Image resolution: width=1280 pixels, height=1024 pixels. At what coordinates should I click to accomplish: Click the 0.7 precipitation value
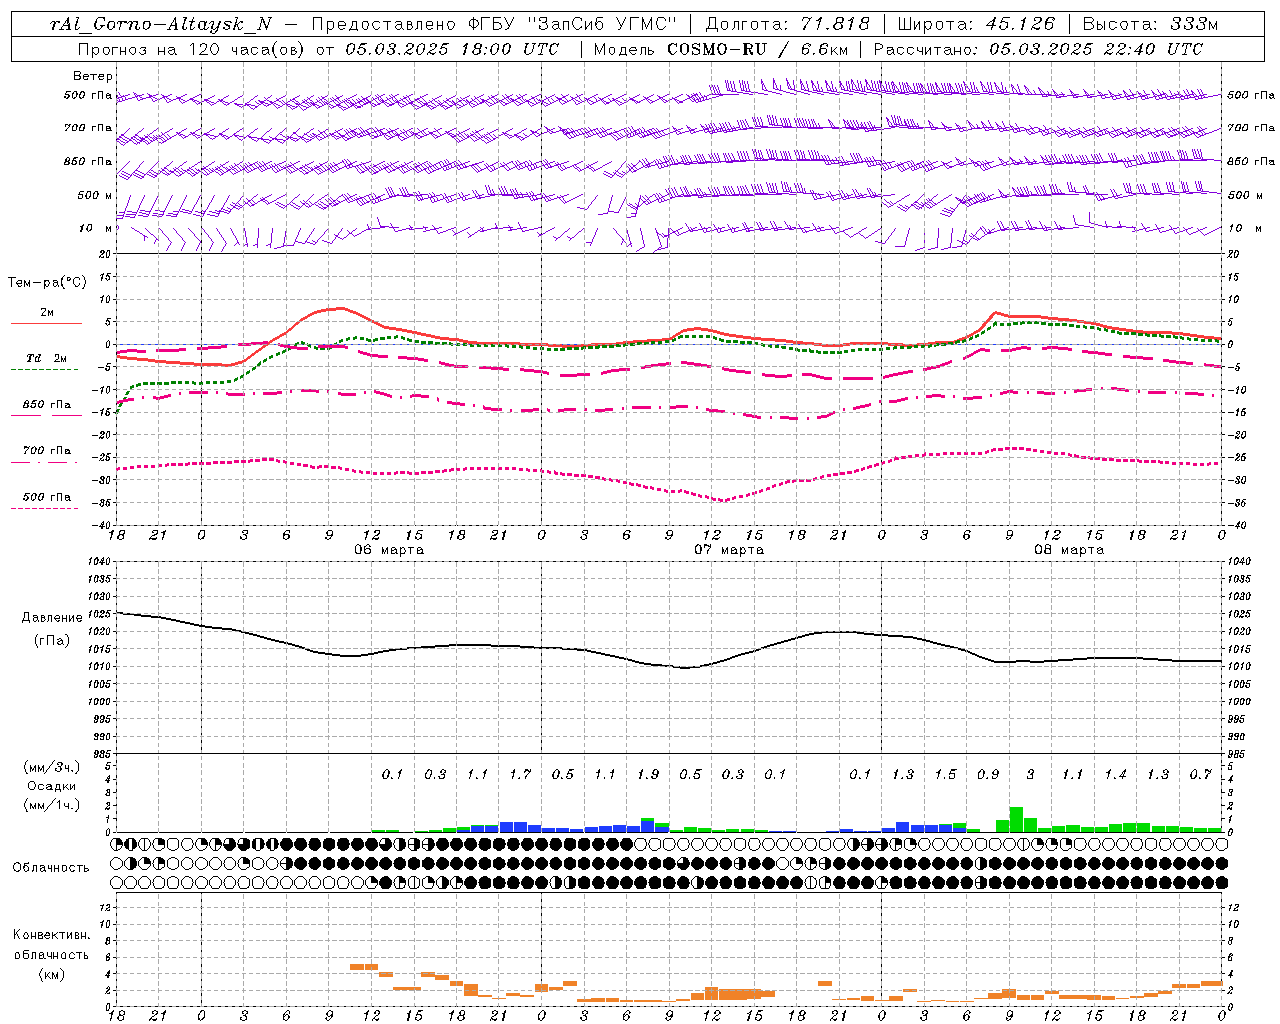[1200, 774]
